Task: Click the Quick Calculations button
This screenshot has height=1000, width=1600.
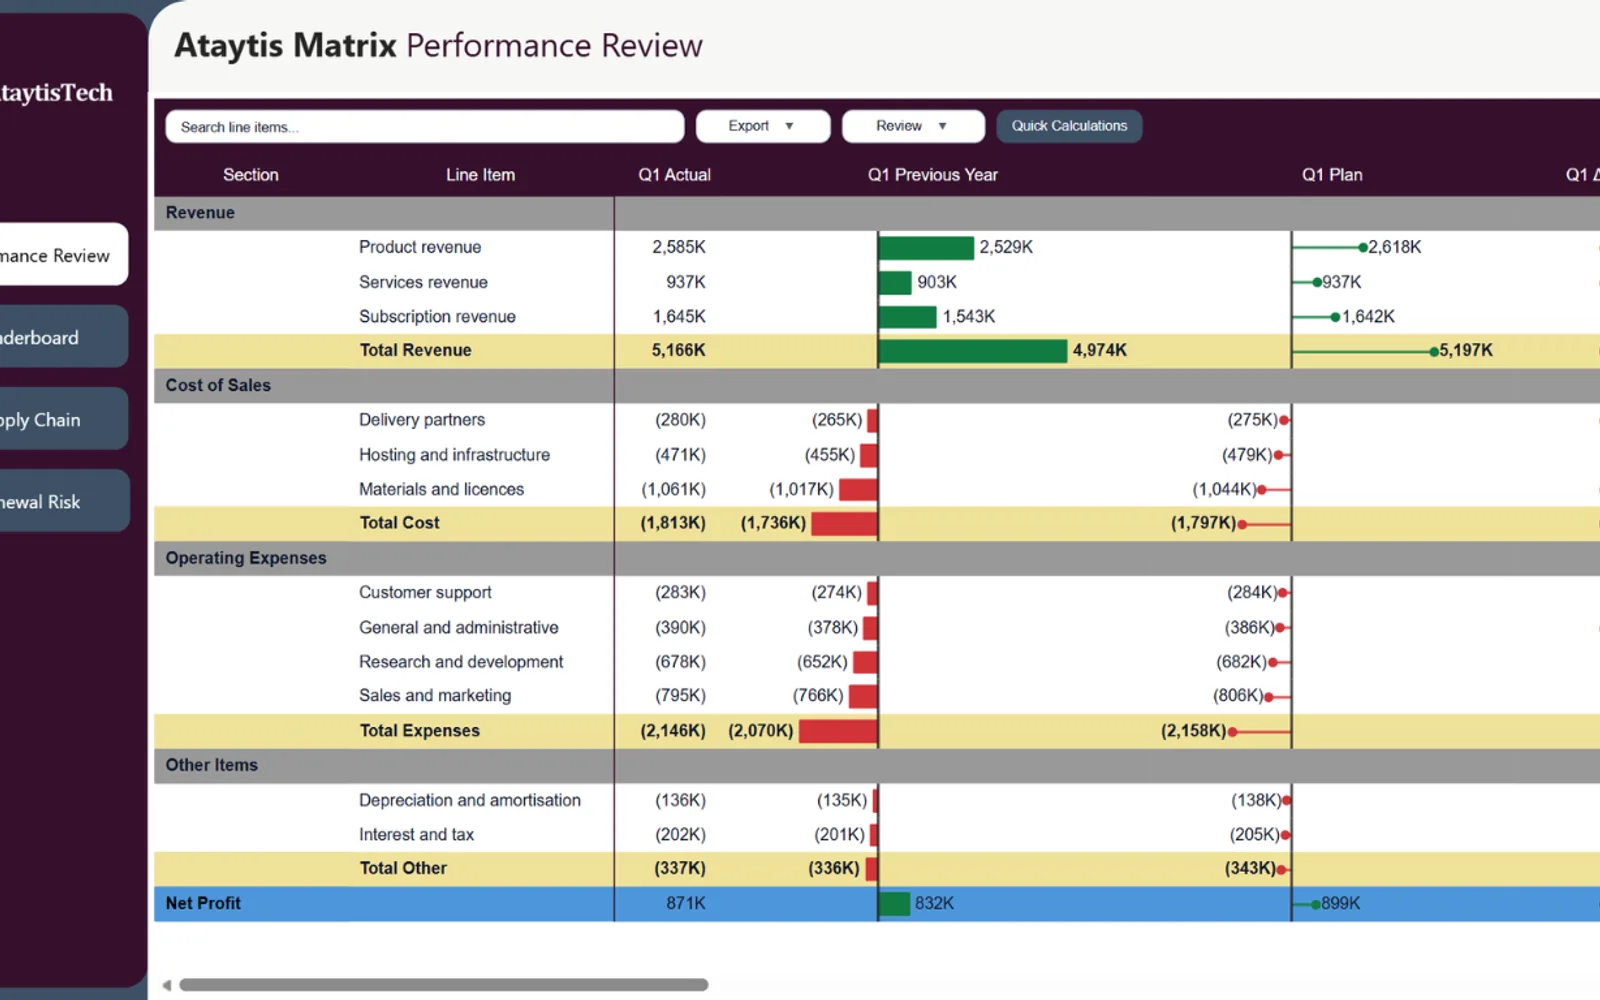Action: pyautogui.click(x=1069, y=126)
